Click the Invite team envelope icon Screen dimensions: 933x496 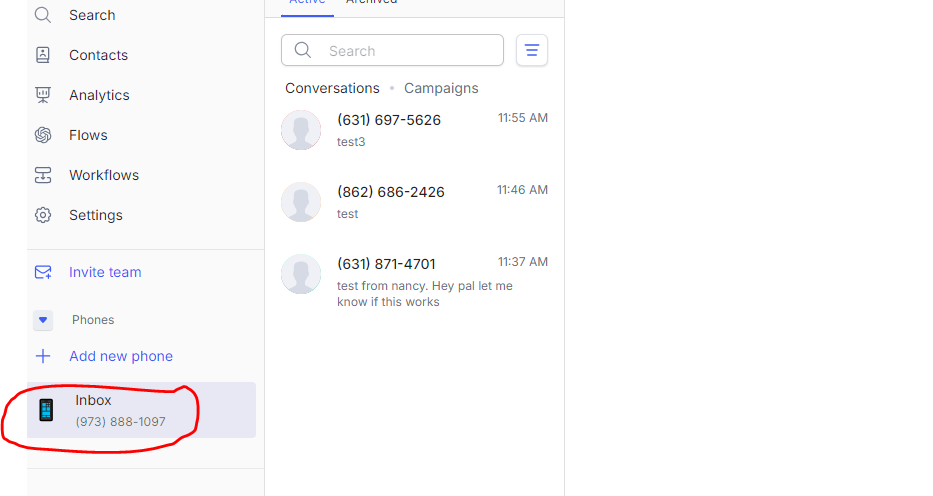43,272
